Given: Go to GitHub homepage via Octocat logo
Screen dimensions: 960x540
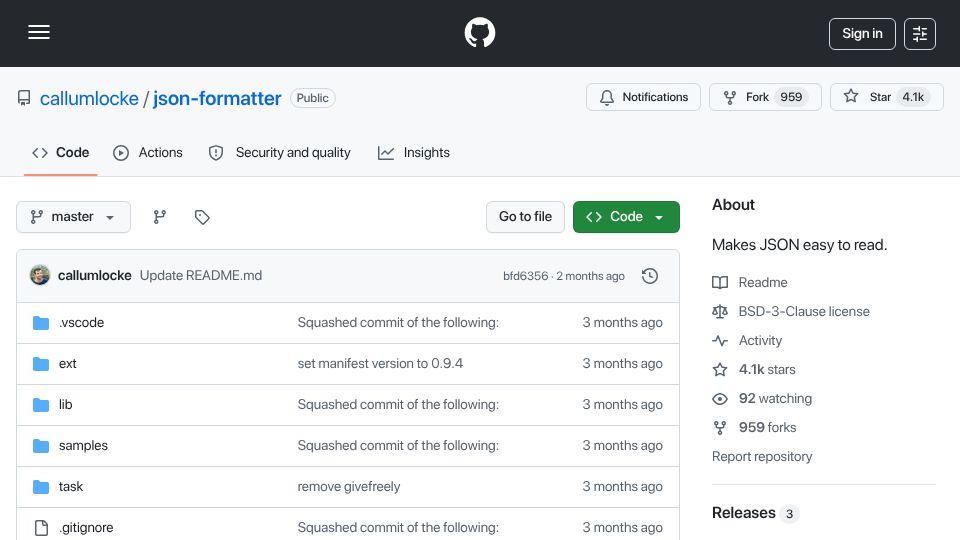Looking at the screenshot, I should pos(479,32).
